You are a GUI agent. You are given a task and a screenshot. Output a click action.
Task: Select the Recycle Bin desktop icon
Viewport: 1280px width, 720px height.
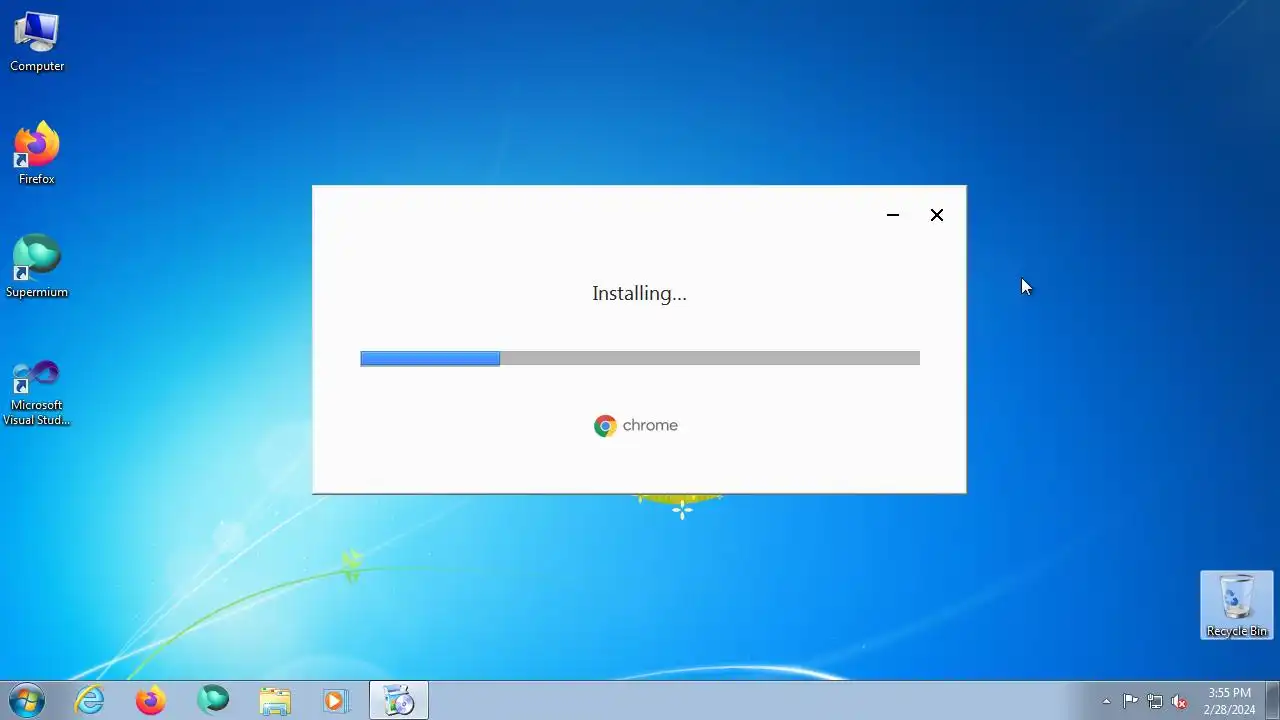pos(1237,605)
